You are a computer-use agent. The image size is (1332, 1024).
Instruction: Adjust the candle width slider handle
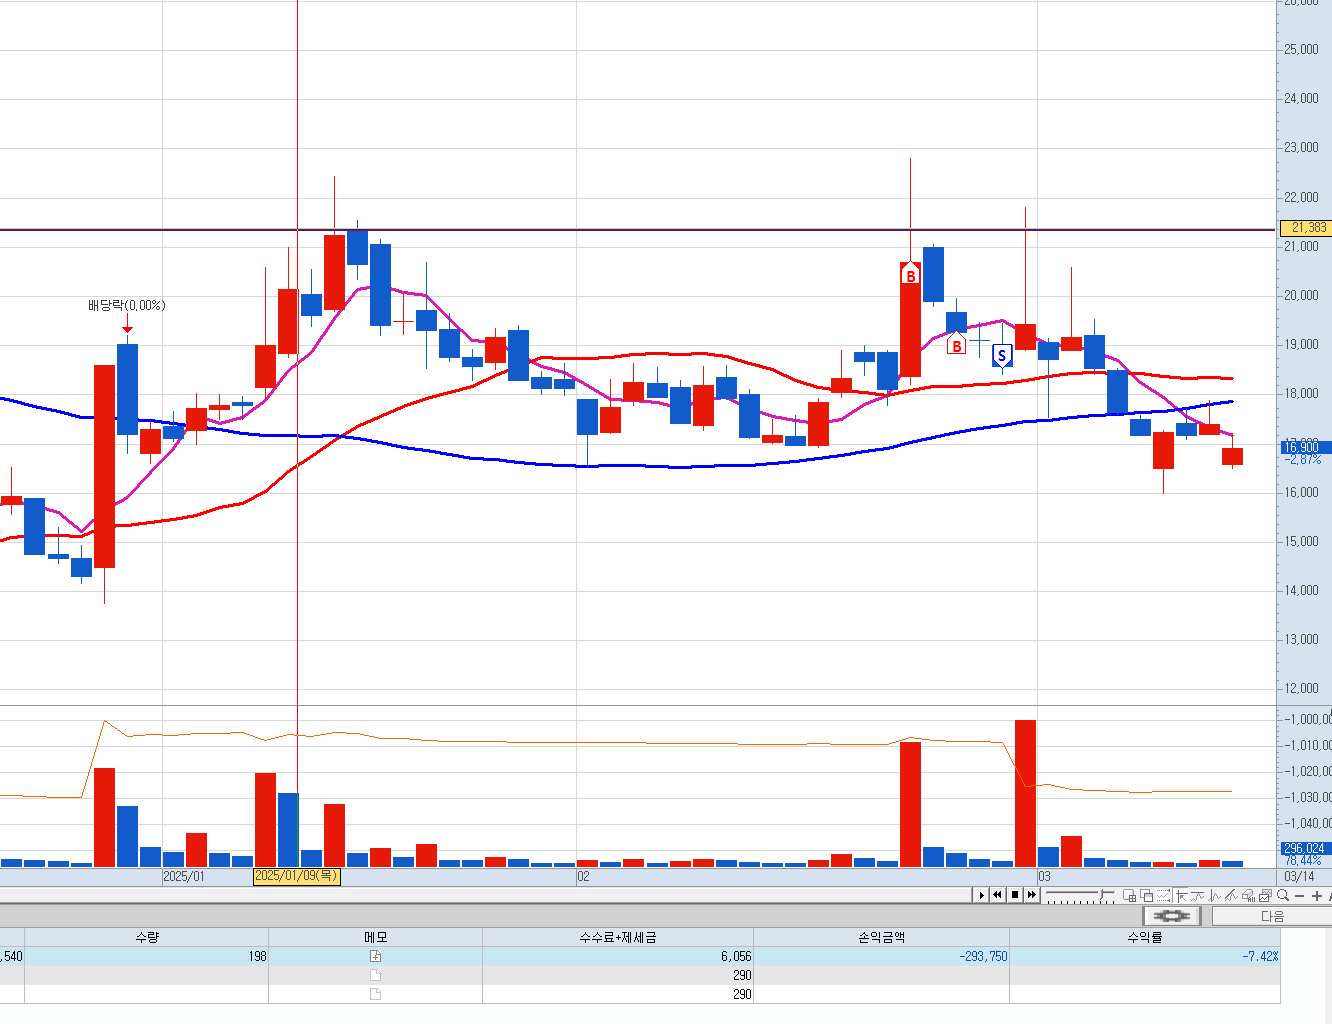click(x=1102, y=894)
